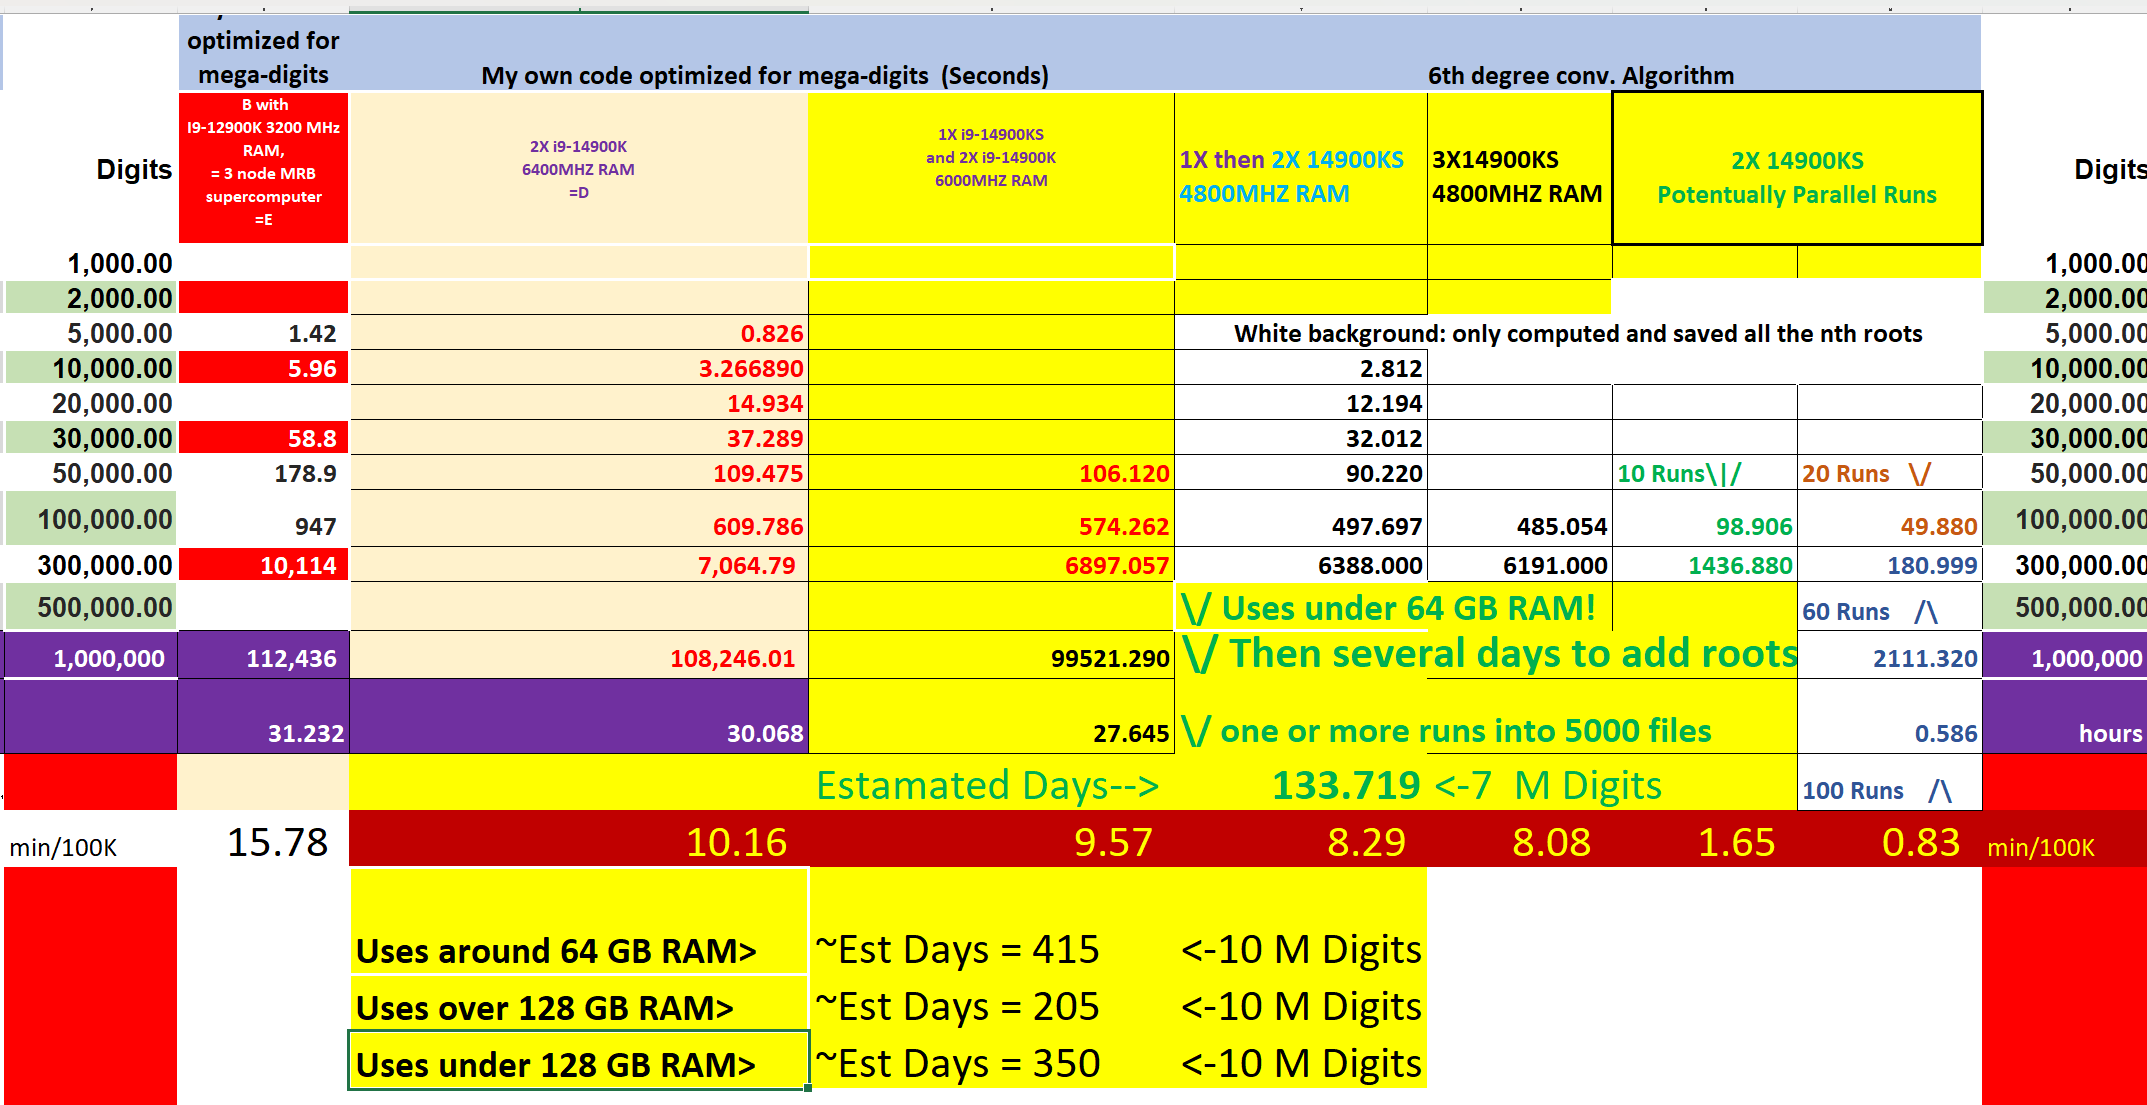
Task: Select the 'Estamated Days-->' cell
Action: (x=988, y=786)
